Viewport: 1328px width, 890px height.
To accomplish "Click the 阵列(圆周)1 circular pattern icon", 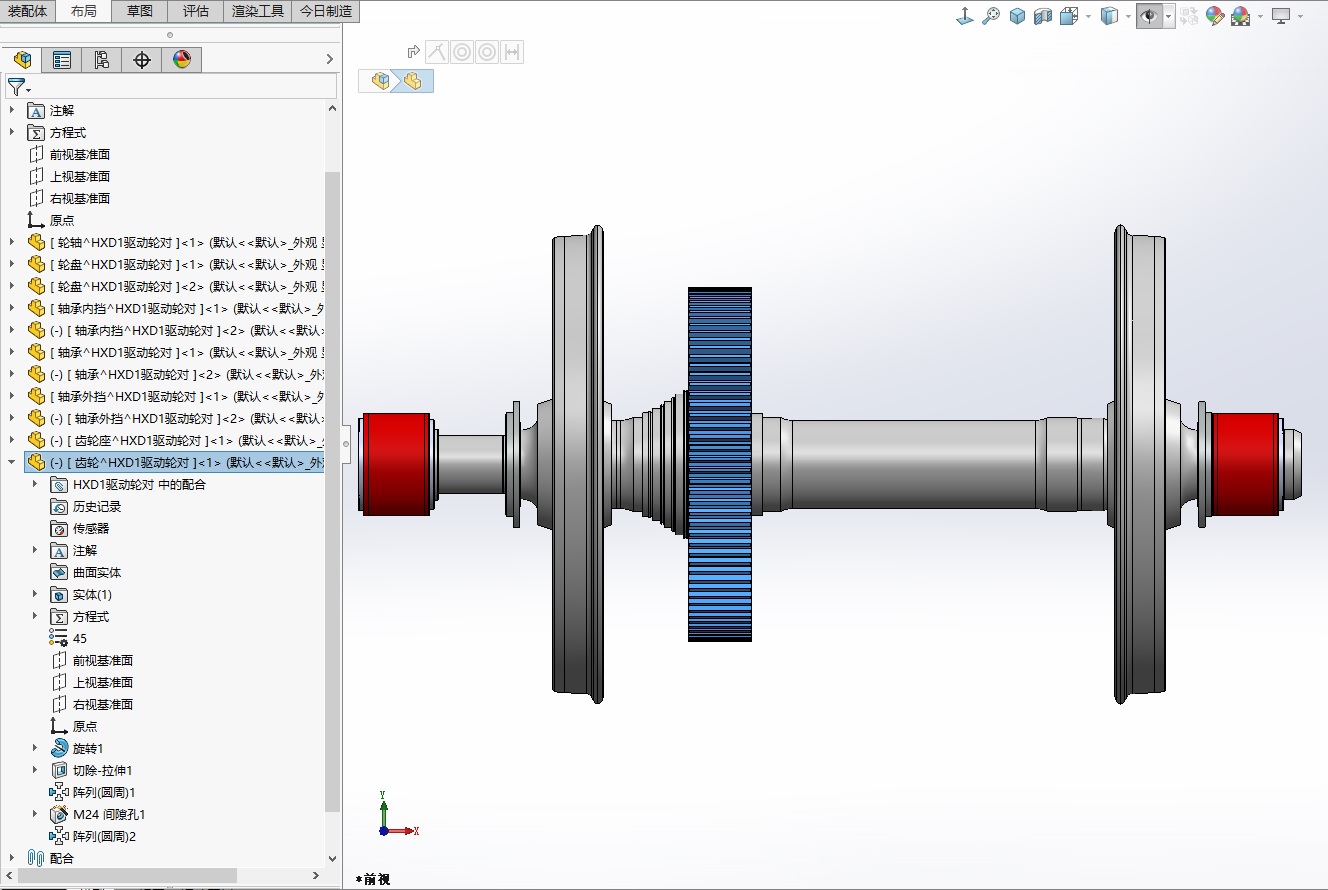I will (x=59, y=792).
